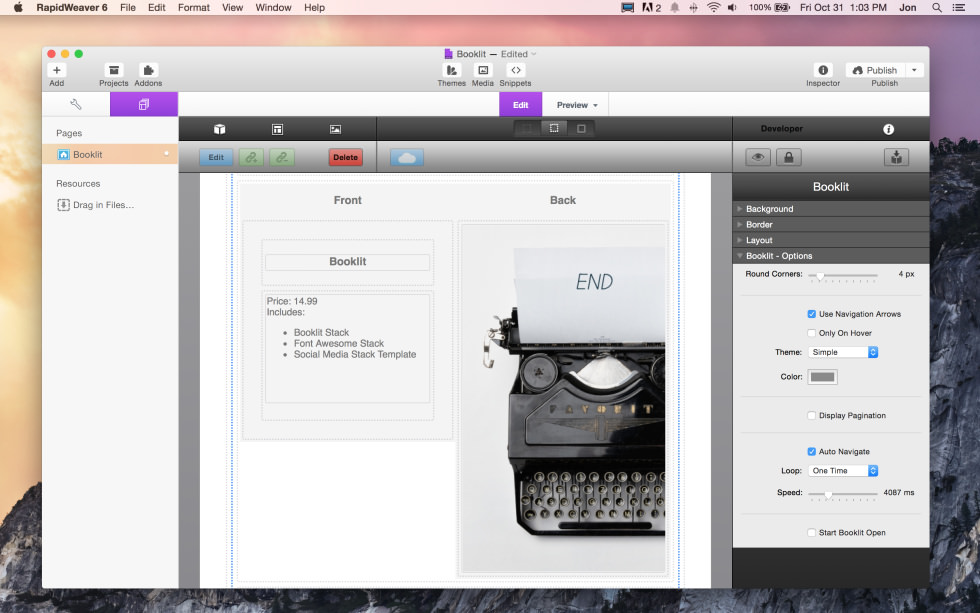Screen dimensions: 980x613
Task: Collapse the Booklit - Options section
Action: 831,256
